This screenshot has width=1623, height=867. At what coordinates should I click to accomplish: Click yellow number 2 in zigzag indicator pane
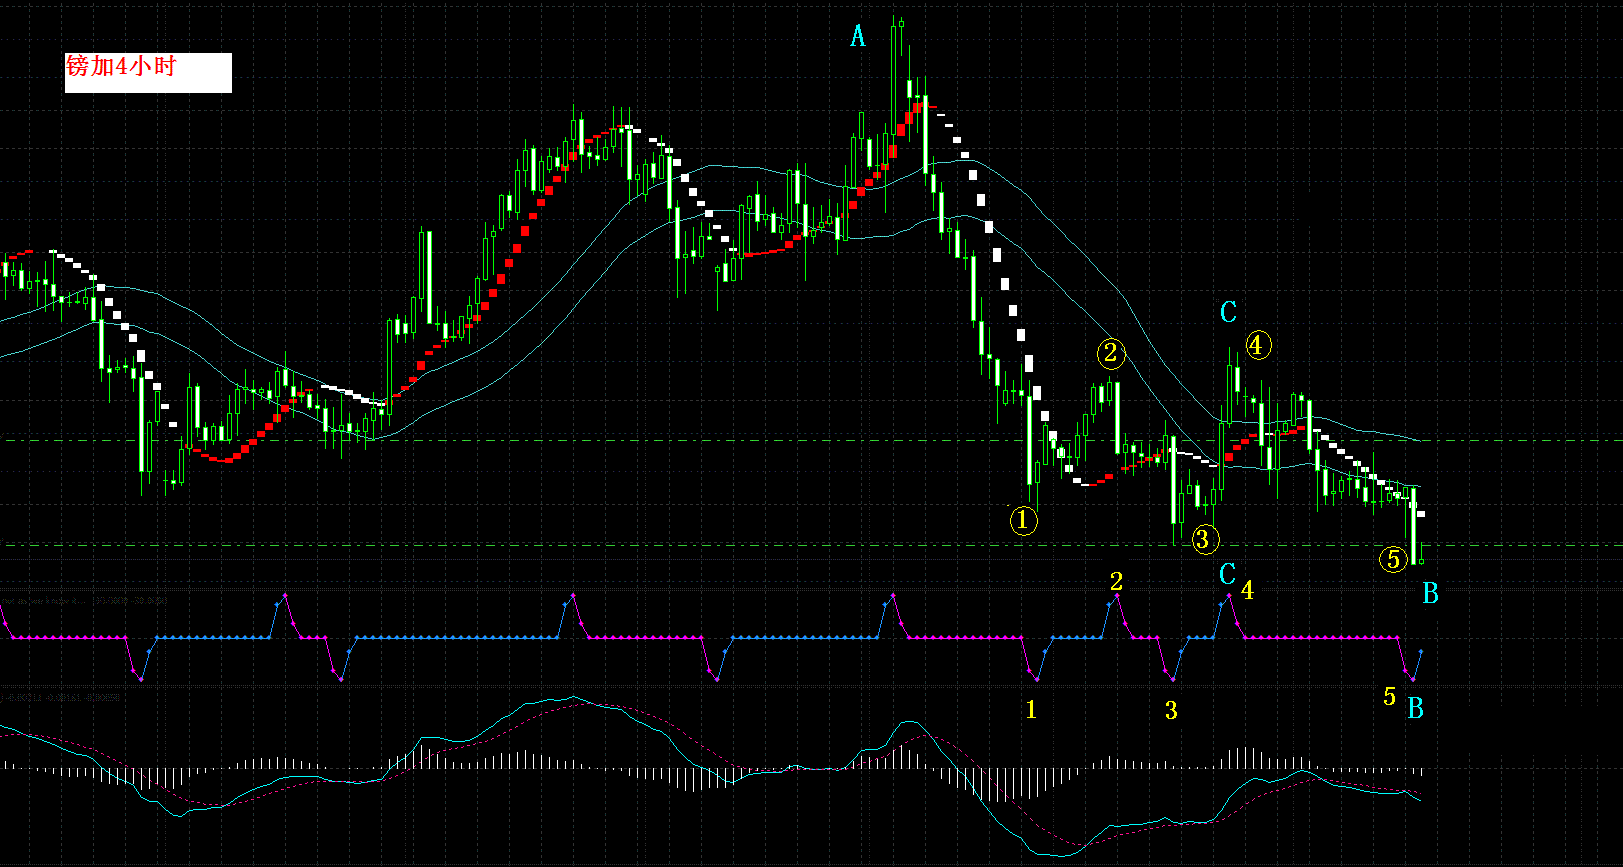[x=1116, y=581]
